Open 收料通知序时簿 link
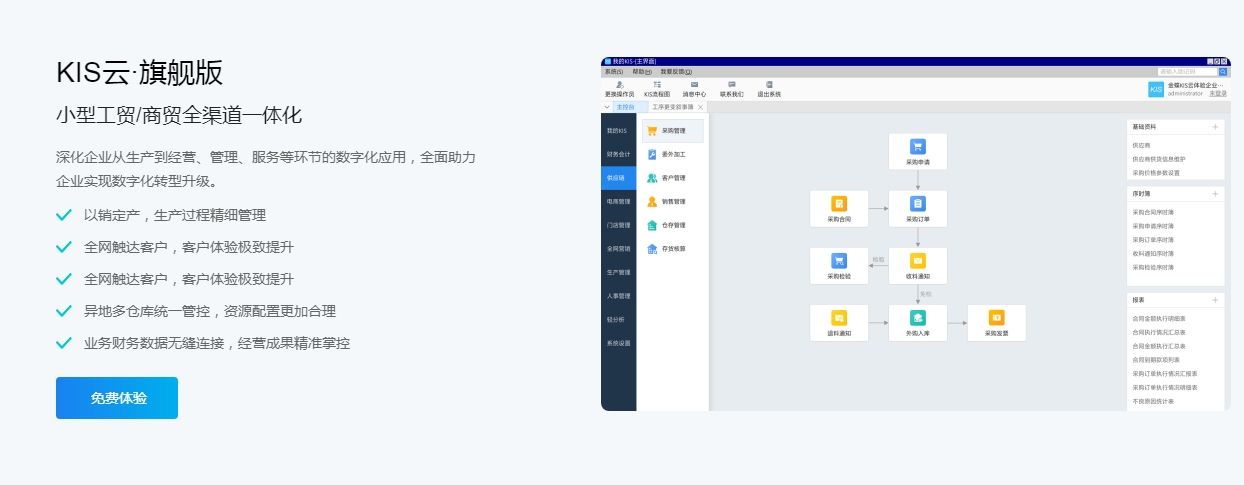This screenshot has height=485, width=1244. tap(1153, 253)
